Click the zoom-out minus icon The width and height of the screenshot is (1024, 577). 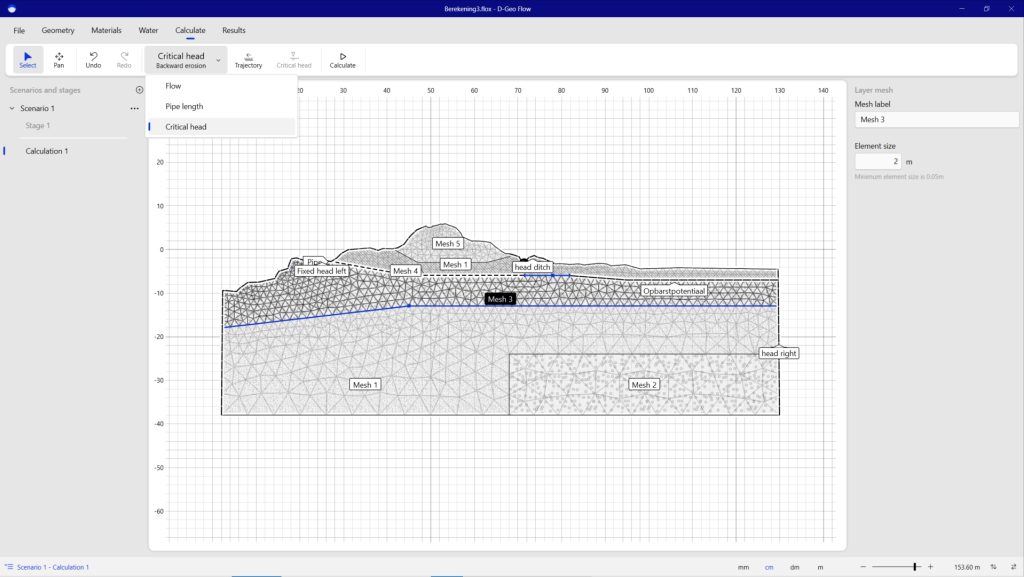865,567
